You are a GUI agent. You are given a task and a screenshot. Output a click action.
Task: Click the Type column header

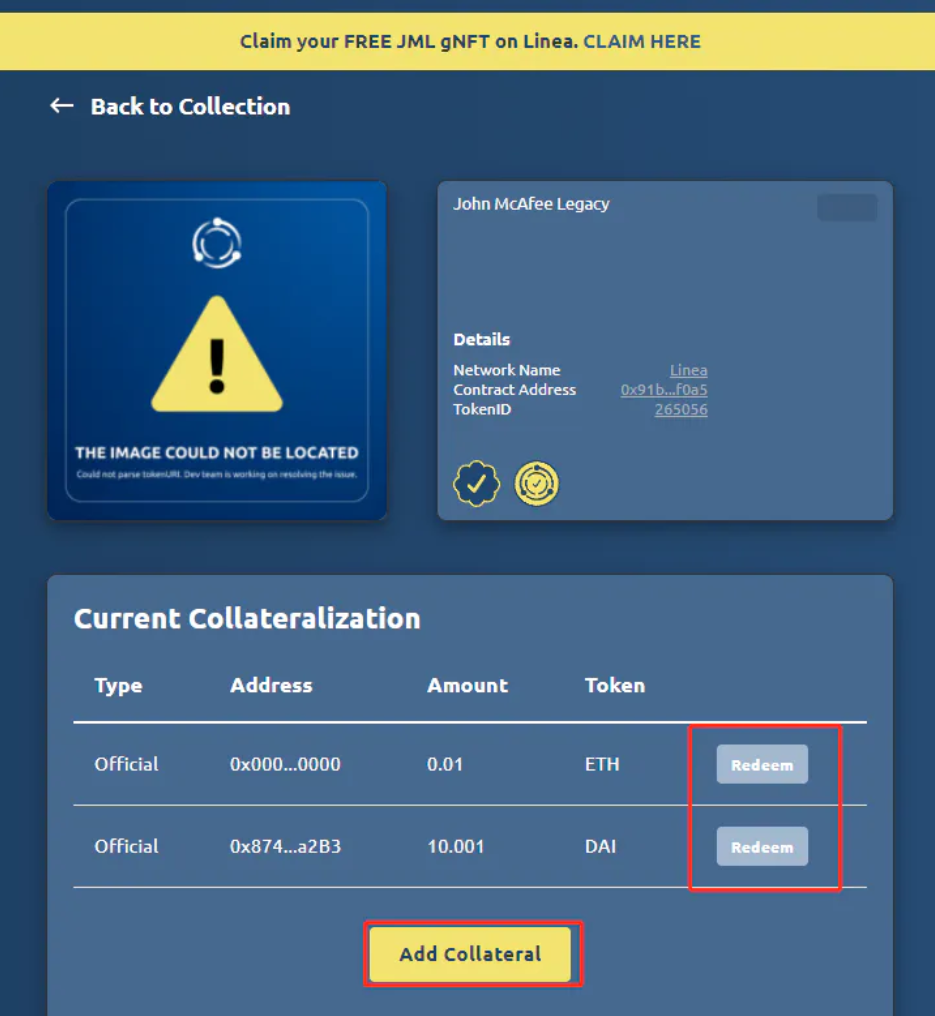coord(119,686)
